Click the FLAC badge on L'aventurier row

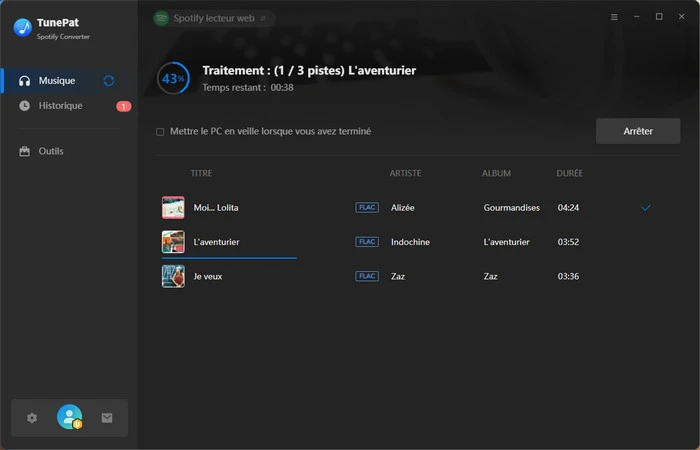367,242
